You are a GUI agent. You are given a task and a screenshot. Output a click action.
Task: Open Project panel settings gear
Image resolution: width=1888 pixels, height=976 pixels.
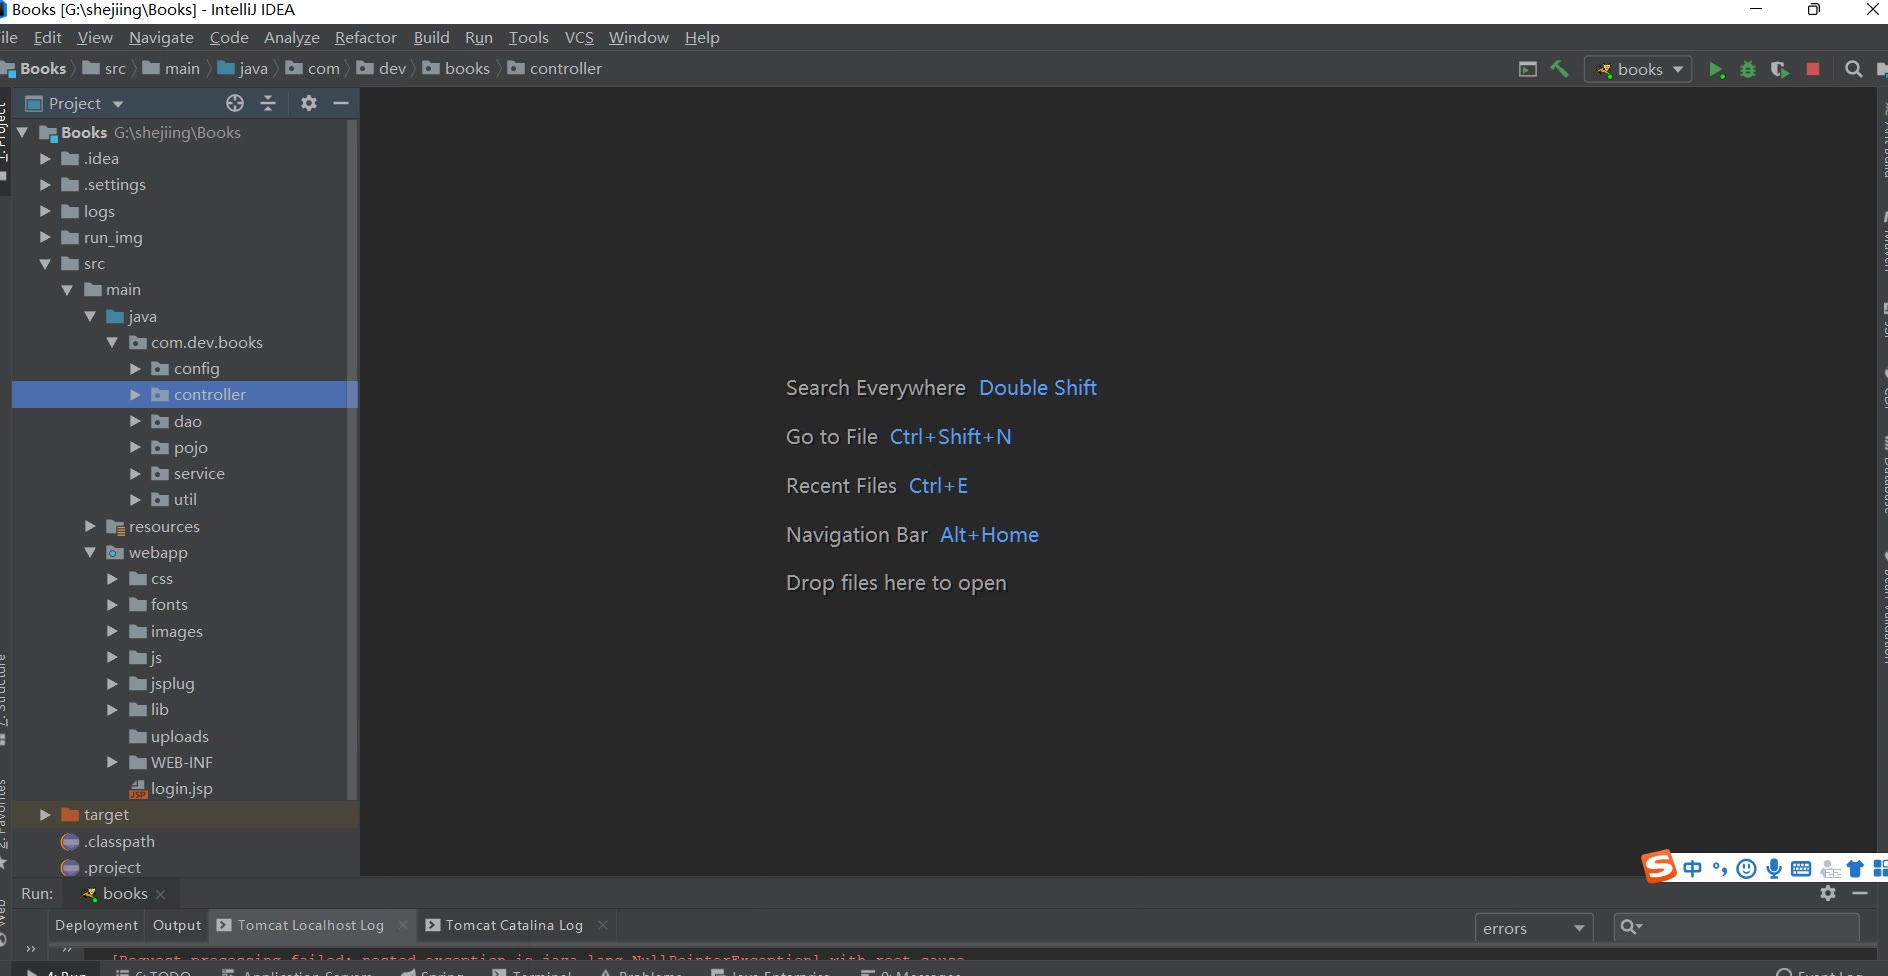(309, 103)
